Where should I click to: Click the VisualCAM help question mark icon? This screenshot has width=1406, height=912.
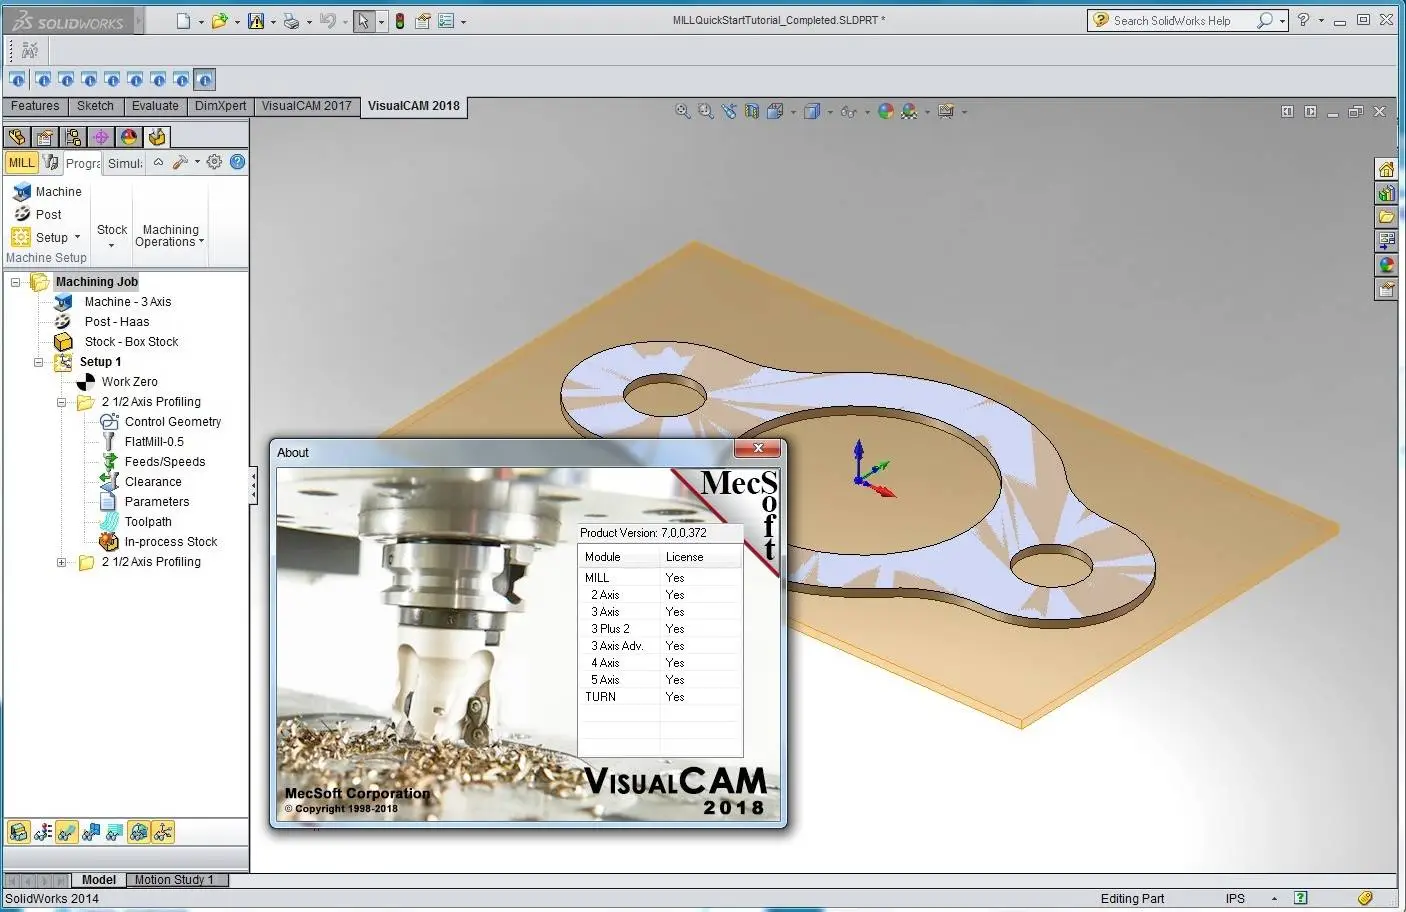(x=237, y=162)
